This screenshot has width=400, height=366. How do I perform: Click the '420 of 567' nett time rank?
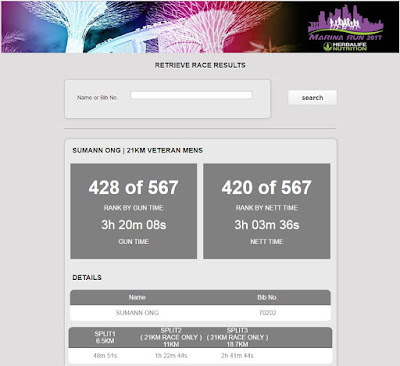tap(267, 187)
